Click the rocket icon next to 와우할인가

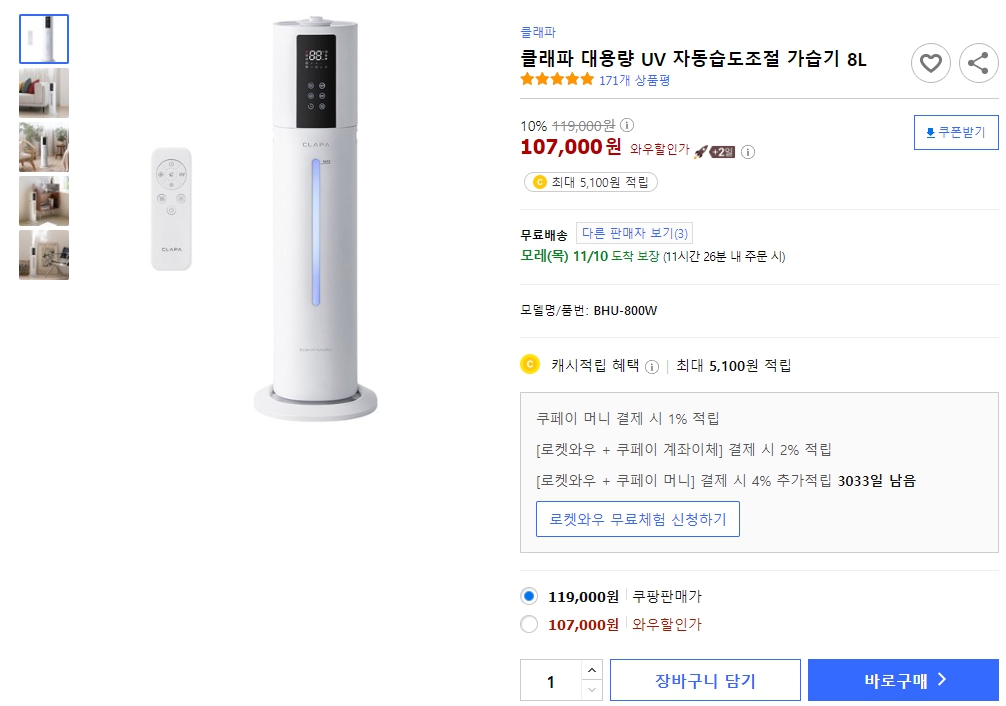click(x=699, y=150)
